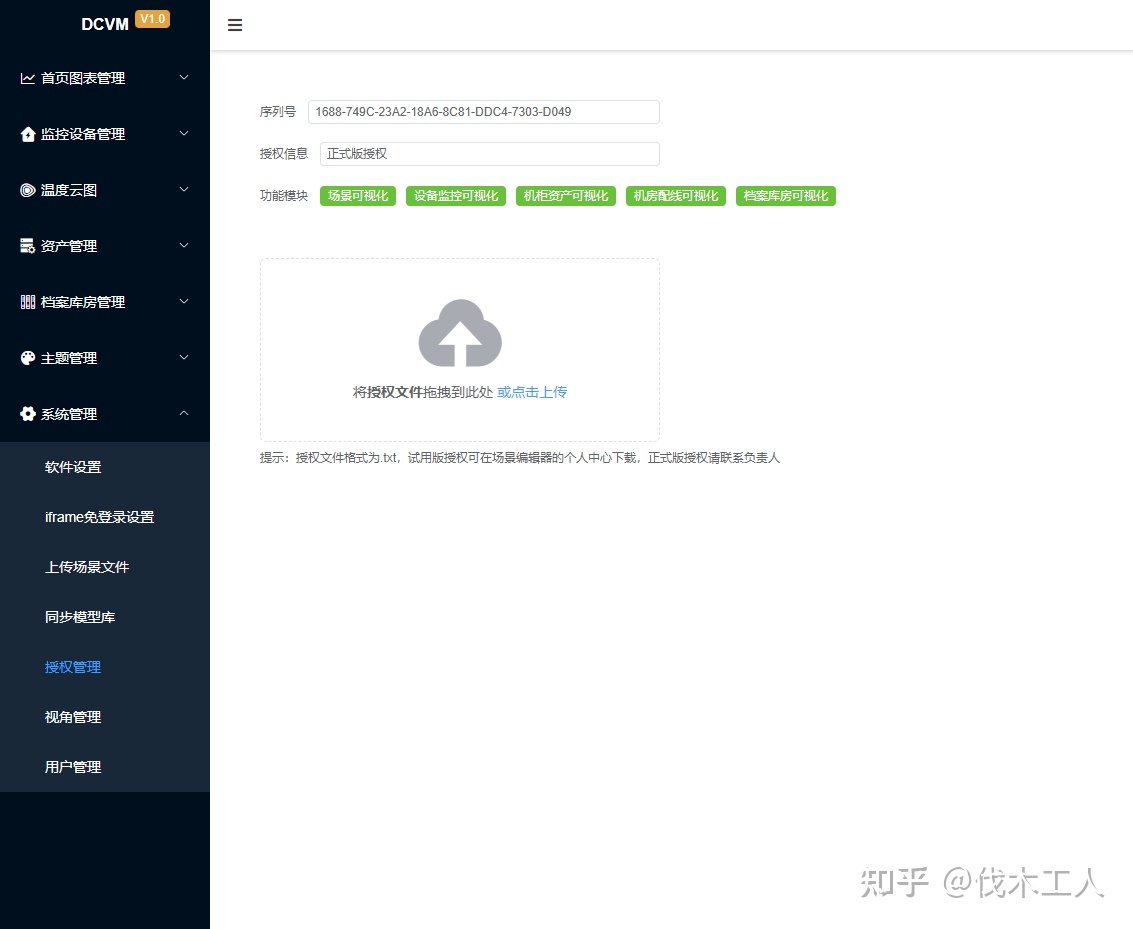Expand the 资产管理 chevron
The height and width of the screenshot is (929, 1133).
coord(184,246)
